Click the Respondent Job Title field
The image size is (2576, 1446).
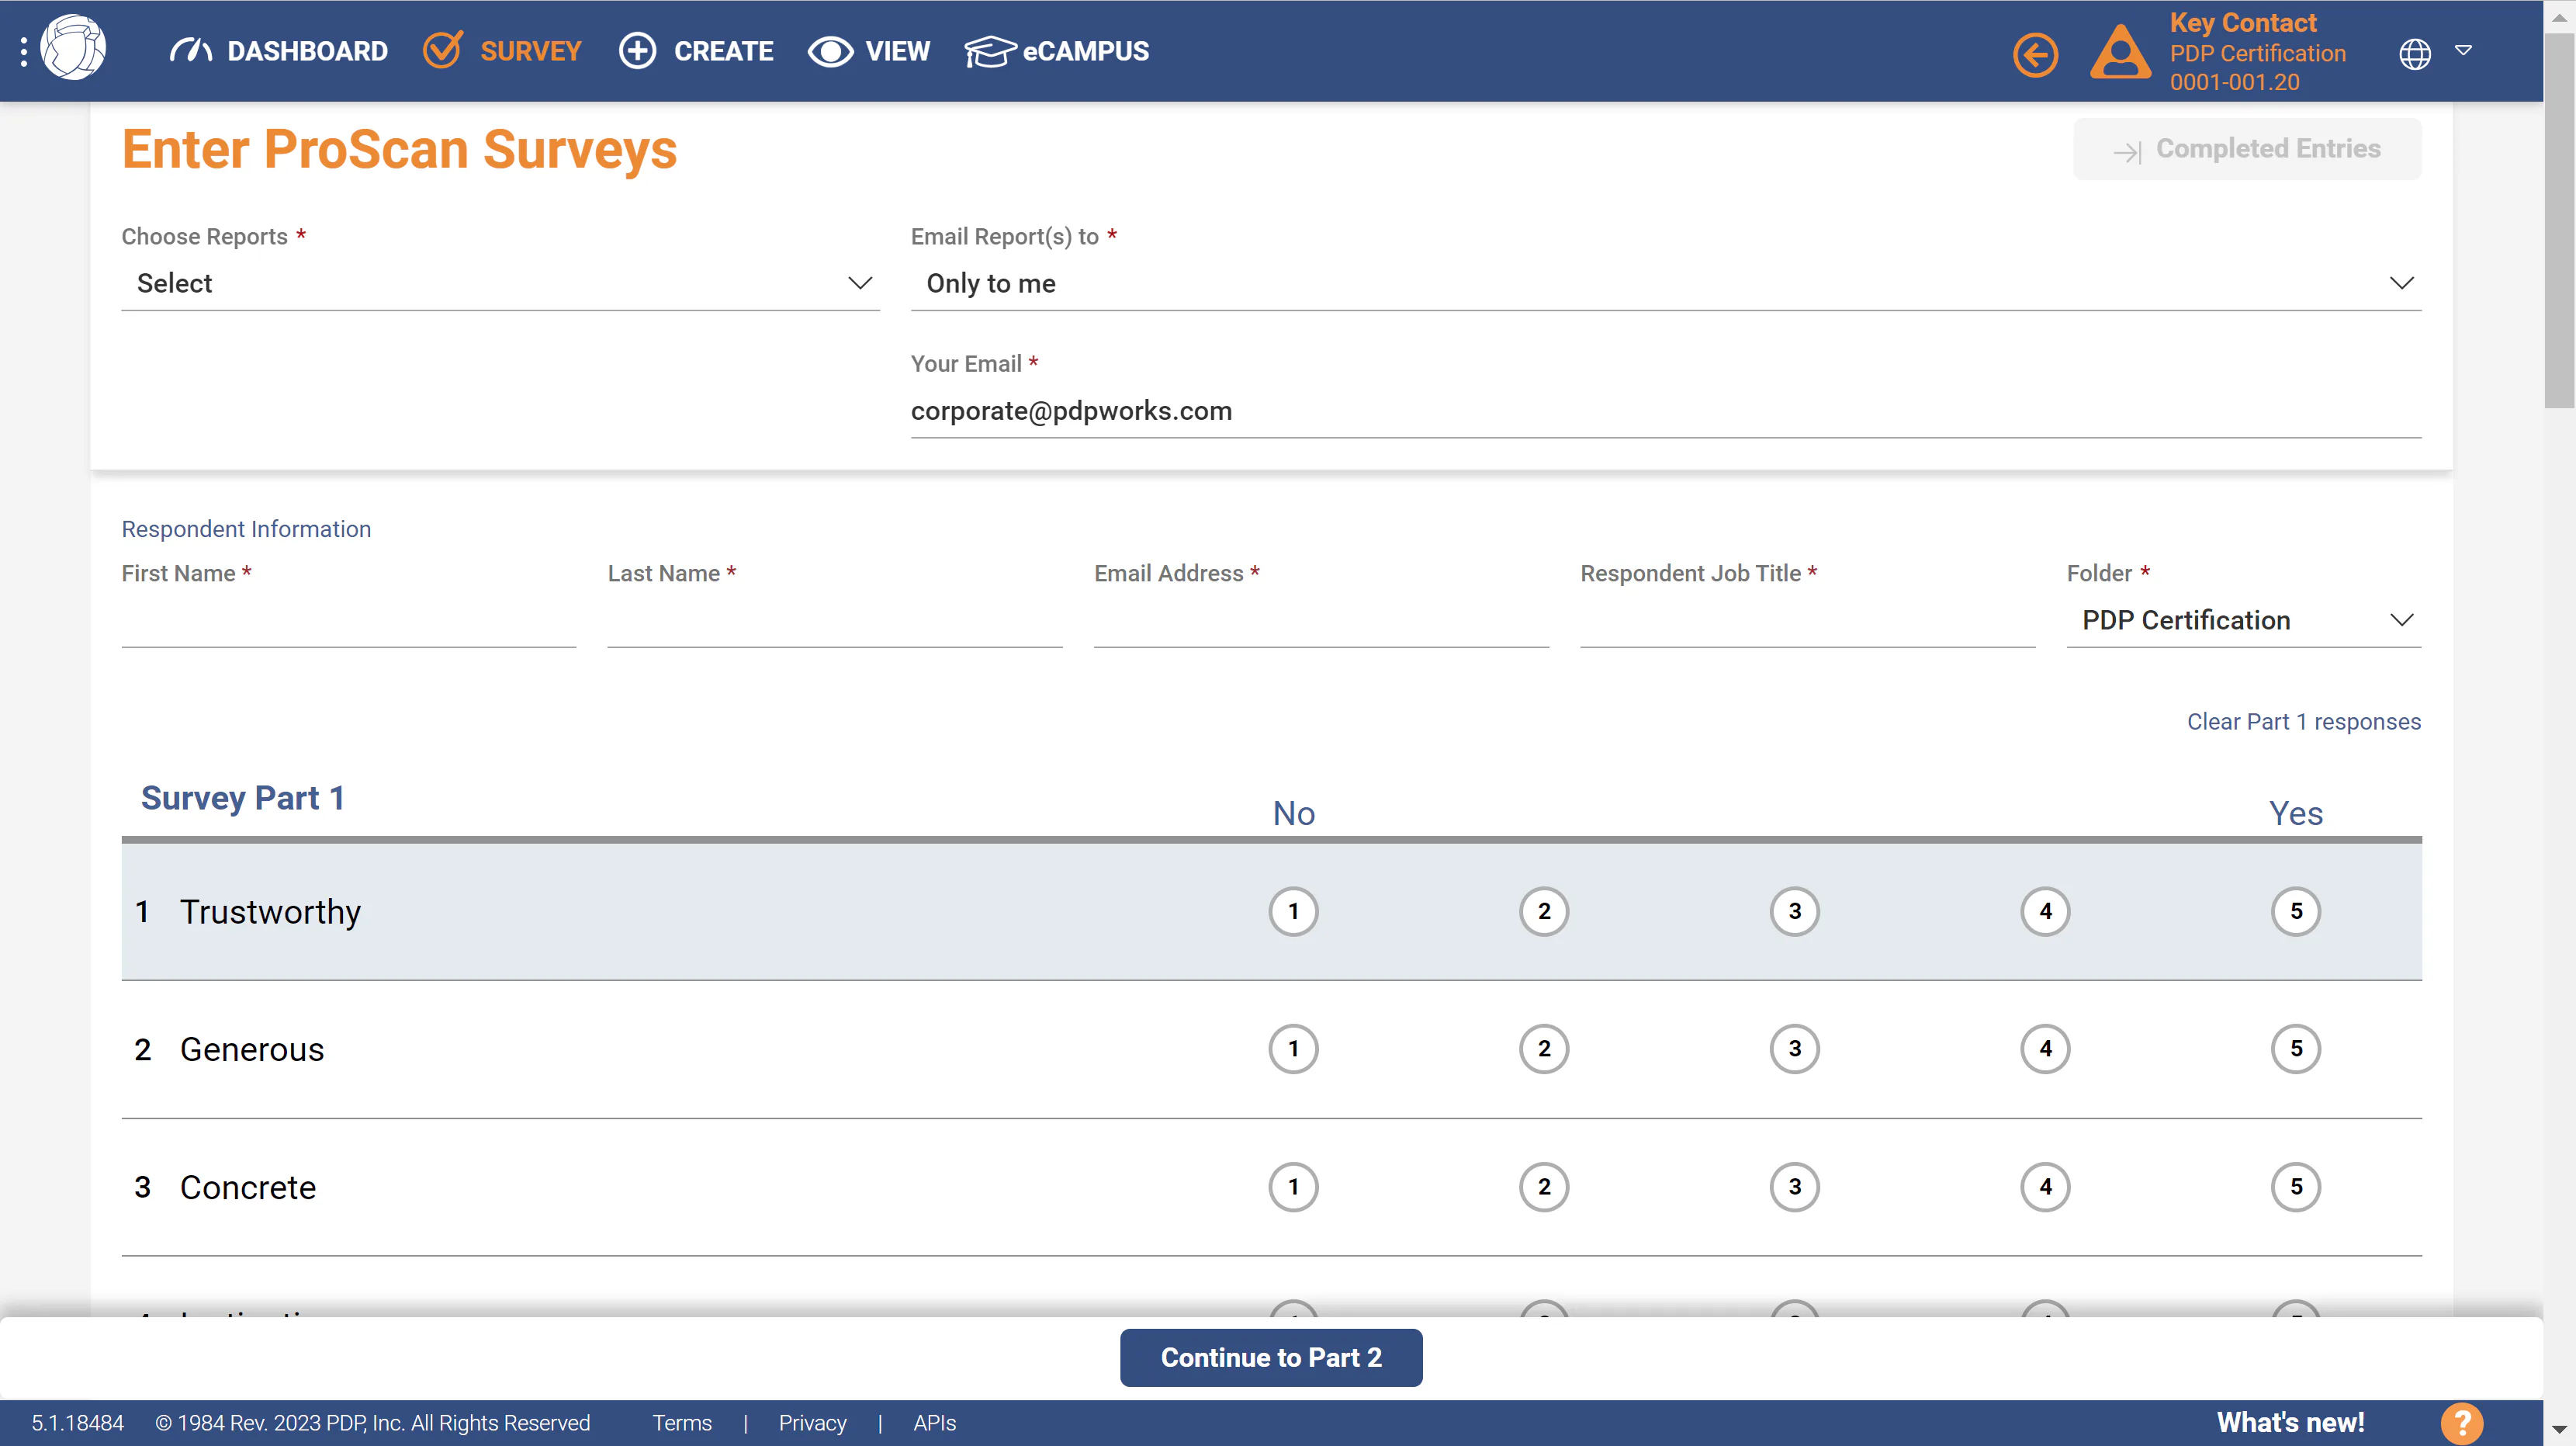[1807, 621]
